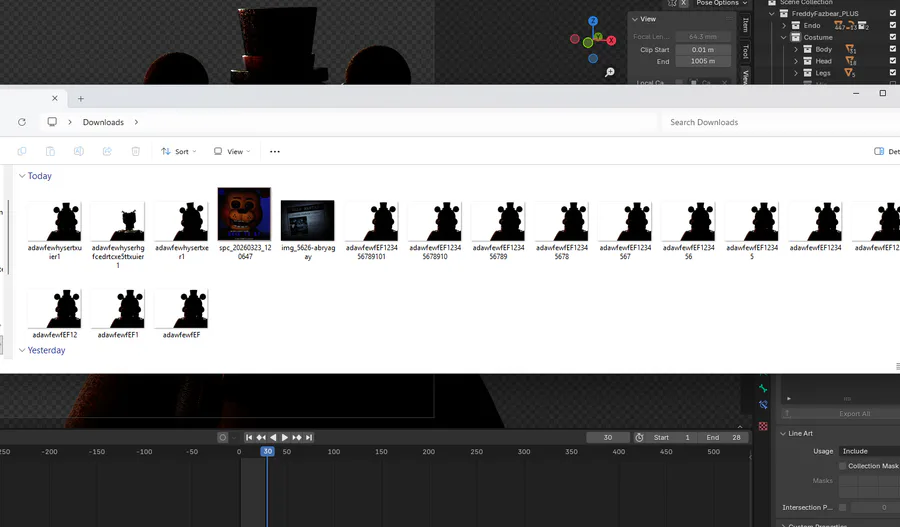Snap view to the green negative Y axis gizmo
The image size is (900, 527).
coord(588,43)
